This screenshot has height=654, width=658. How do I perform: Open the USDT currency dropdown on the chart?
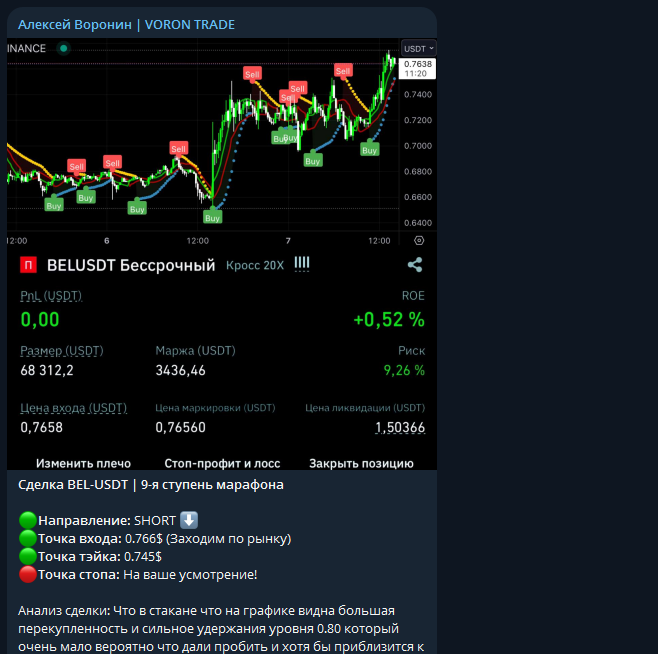pos(418,49)
